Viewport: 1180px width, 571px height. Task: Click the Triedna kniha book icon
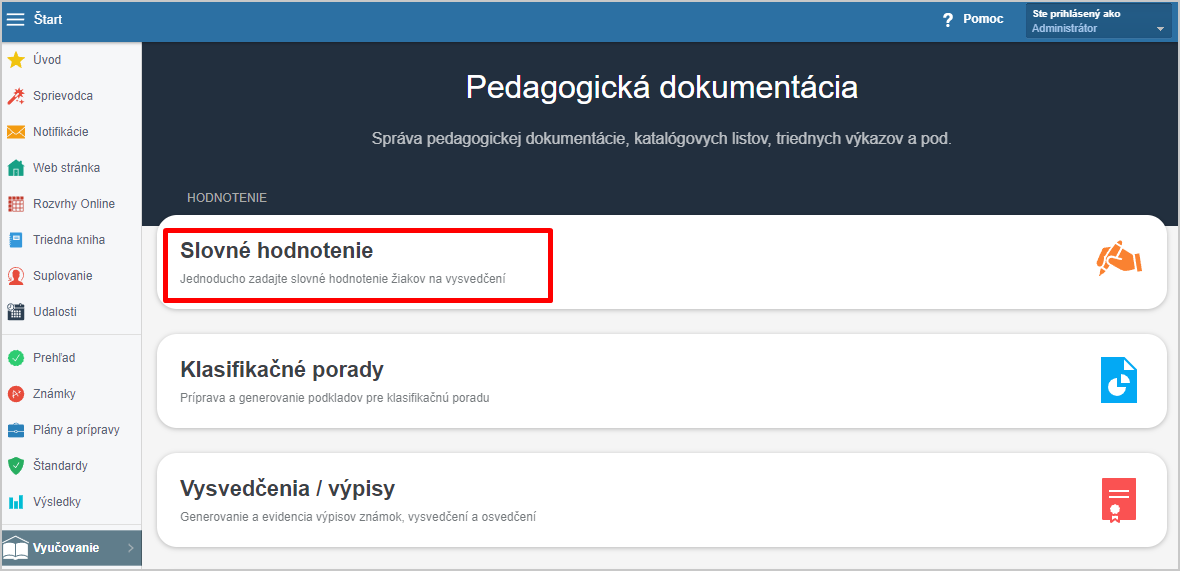16,240
